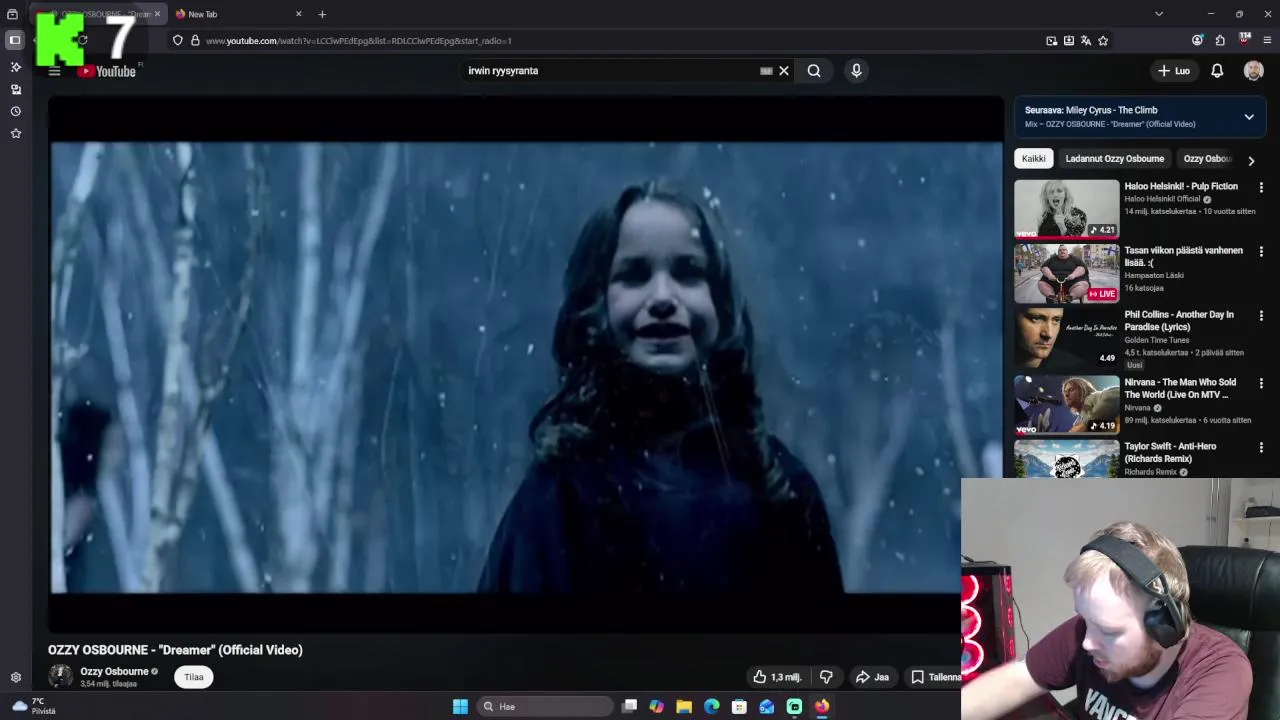Open Microsoft Edge from taskbar

click(712, 707)
